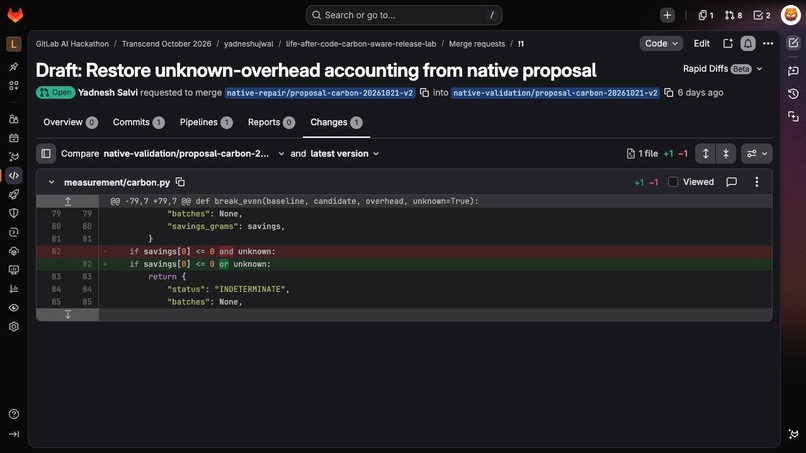Image resolution: width=806 pixels, height=453 pixels.
Task: Open carbon.py file options kebab menu
Action: point(756,182)
